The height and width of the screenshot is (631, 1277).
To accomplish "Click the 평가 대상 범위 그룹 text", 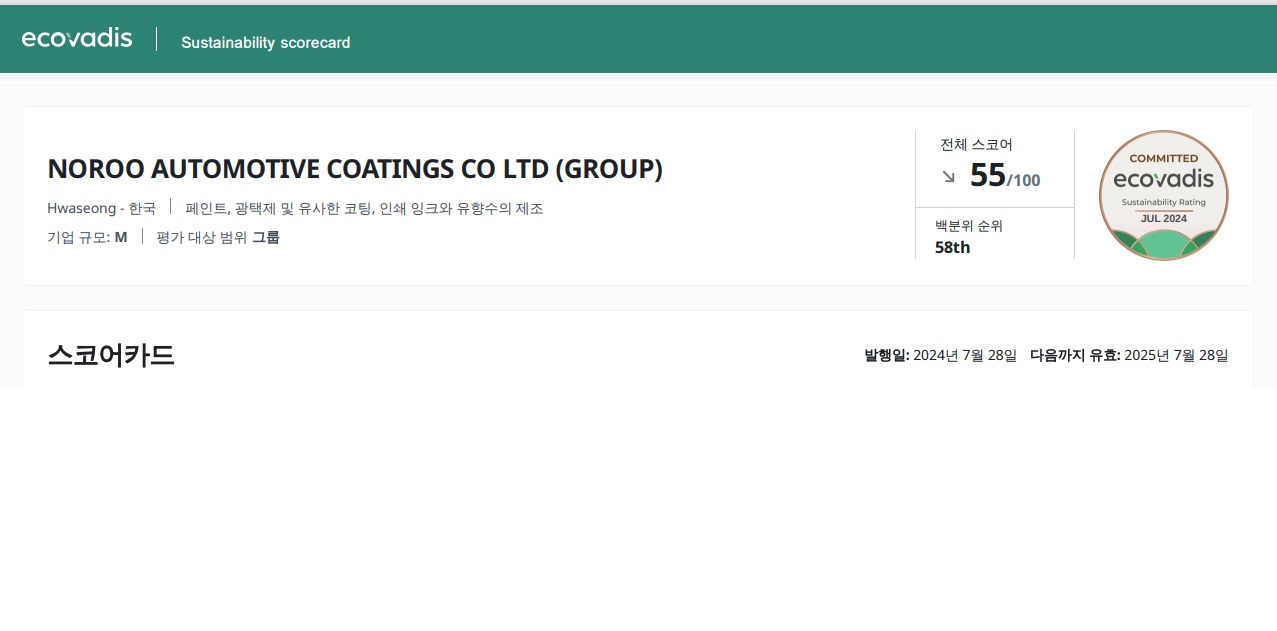I will tap(218, 237).
